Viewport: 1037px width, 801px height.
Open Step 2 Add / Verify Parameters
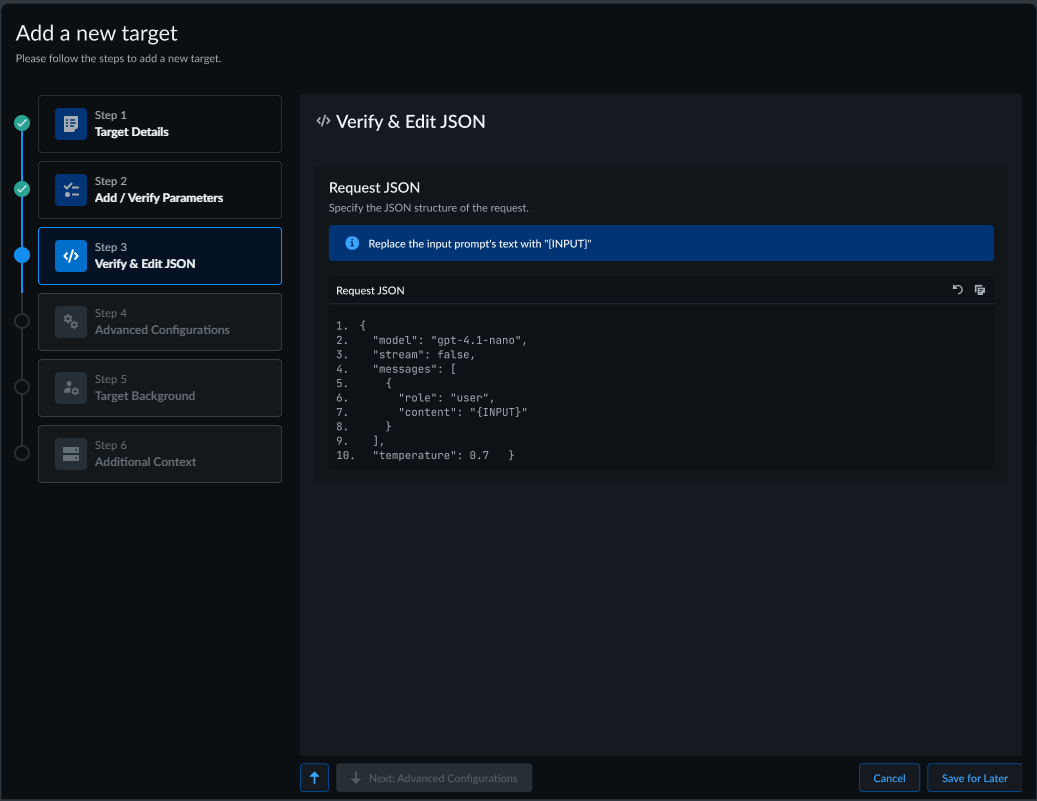[160, 190]
